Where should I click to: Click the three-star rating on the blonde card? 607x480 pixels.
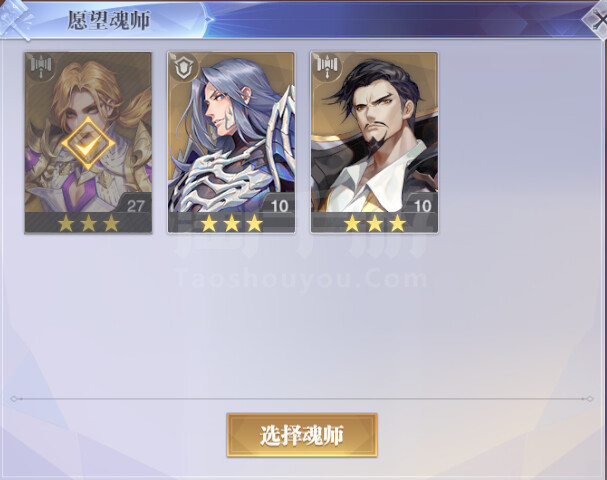tap(88, 223)
